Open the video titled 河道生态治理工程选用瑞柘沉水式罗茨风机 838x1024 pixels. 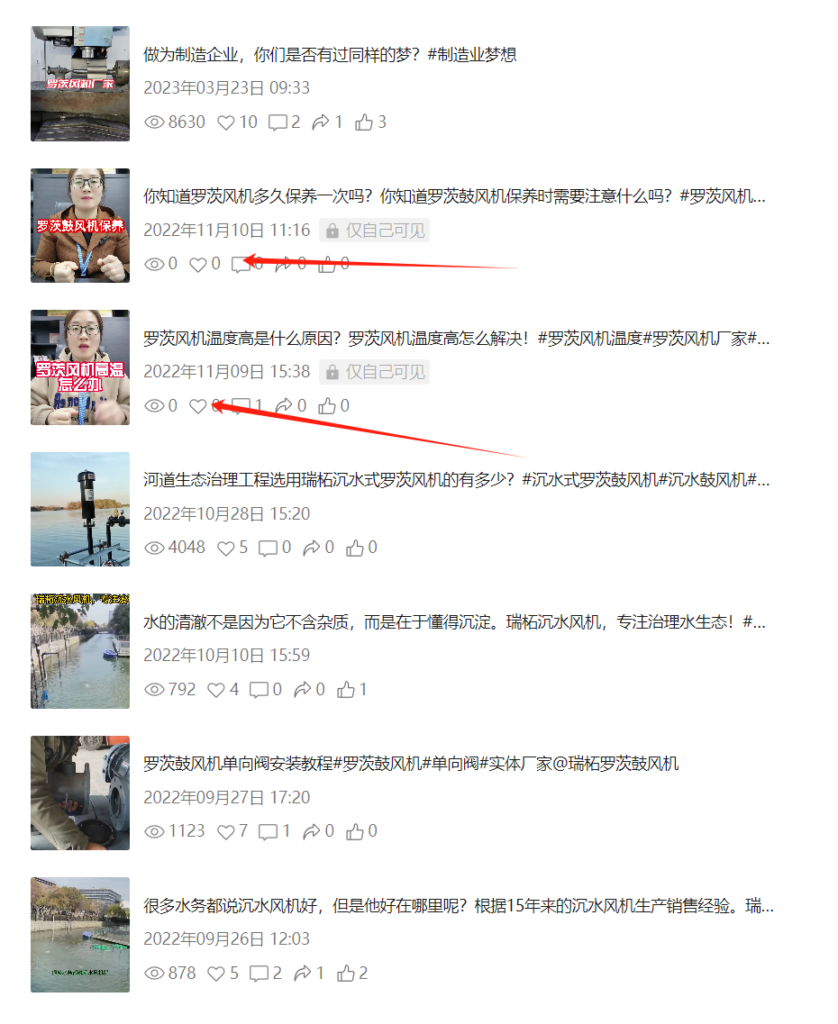coord(457,480)
